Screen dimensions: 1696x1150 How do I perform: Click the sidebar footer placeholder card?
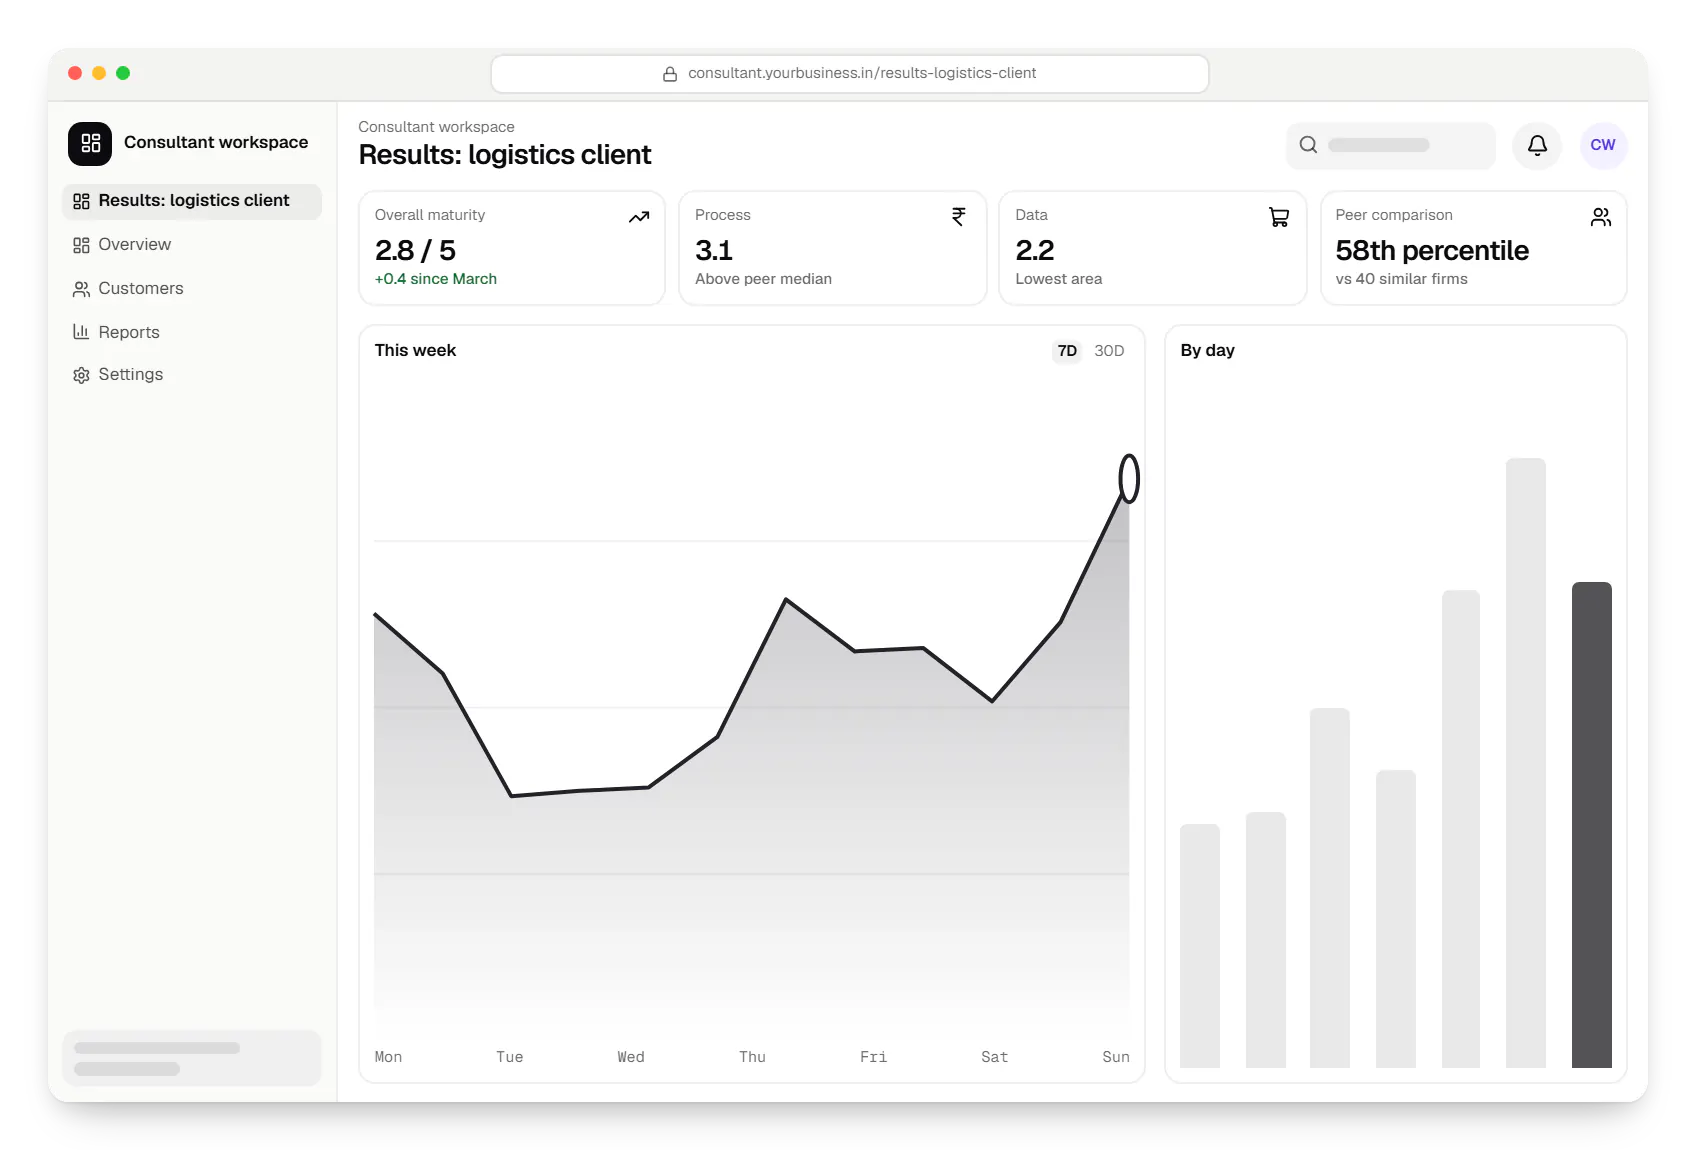point(192,1058)
